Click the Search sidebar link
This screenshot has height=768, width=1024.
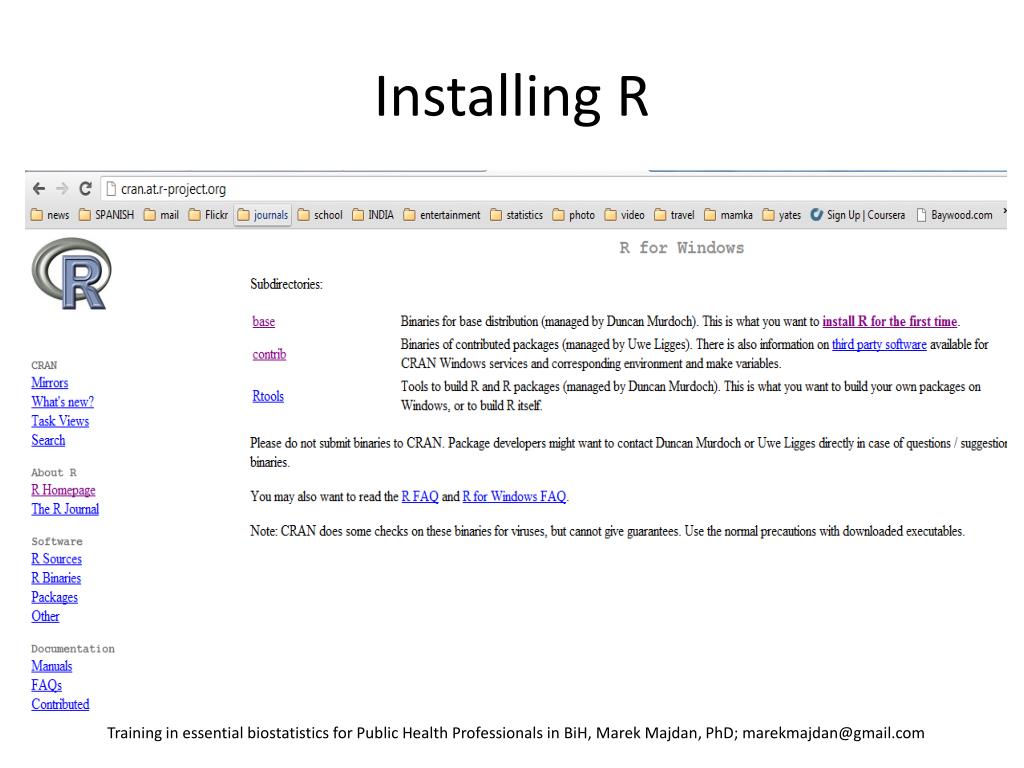tap(48, 440)
